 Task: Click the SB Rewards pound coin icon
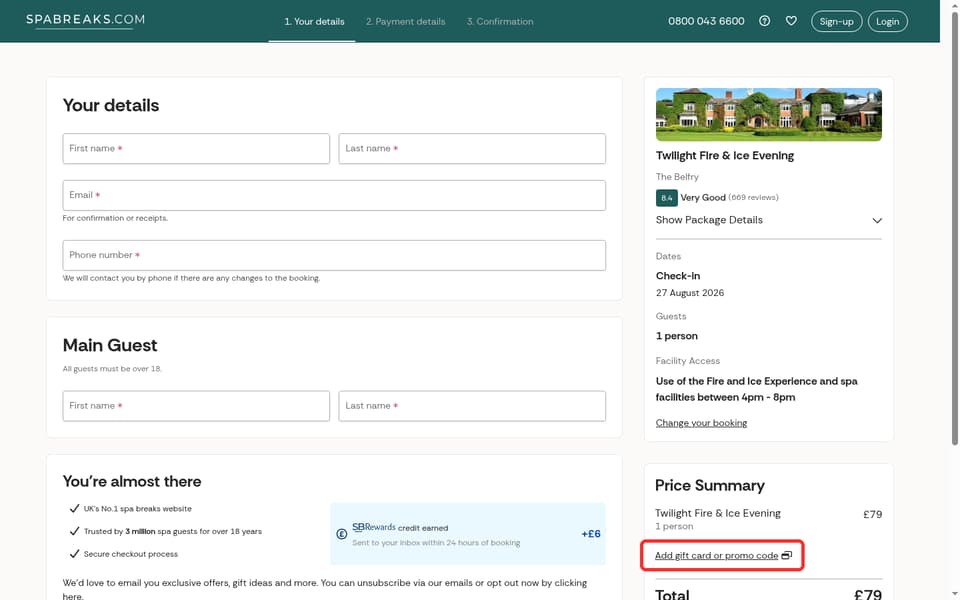coord(342,534)
